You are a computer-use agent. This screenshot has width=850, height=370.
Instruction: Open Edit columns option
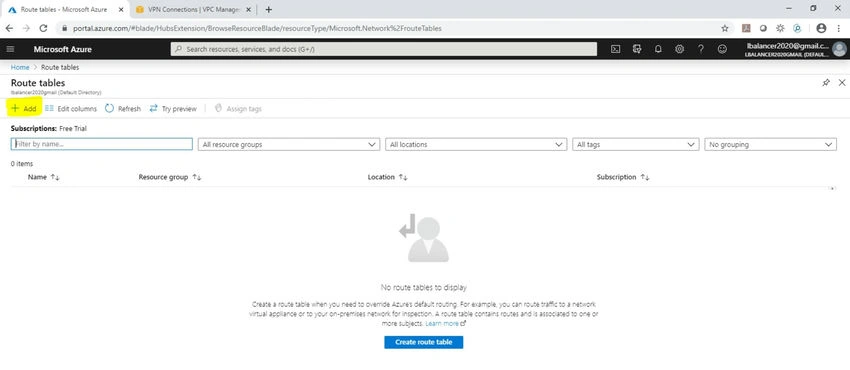click(x=70, y=108)
